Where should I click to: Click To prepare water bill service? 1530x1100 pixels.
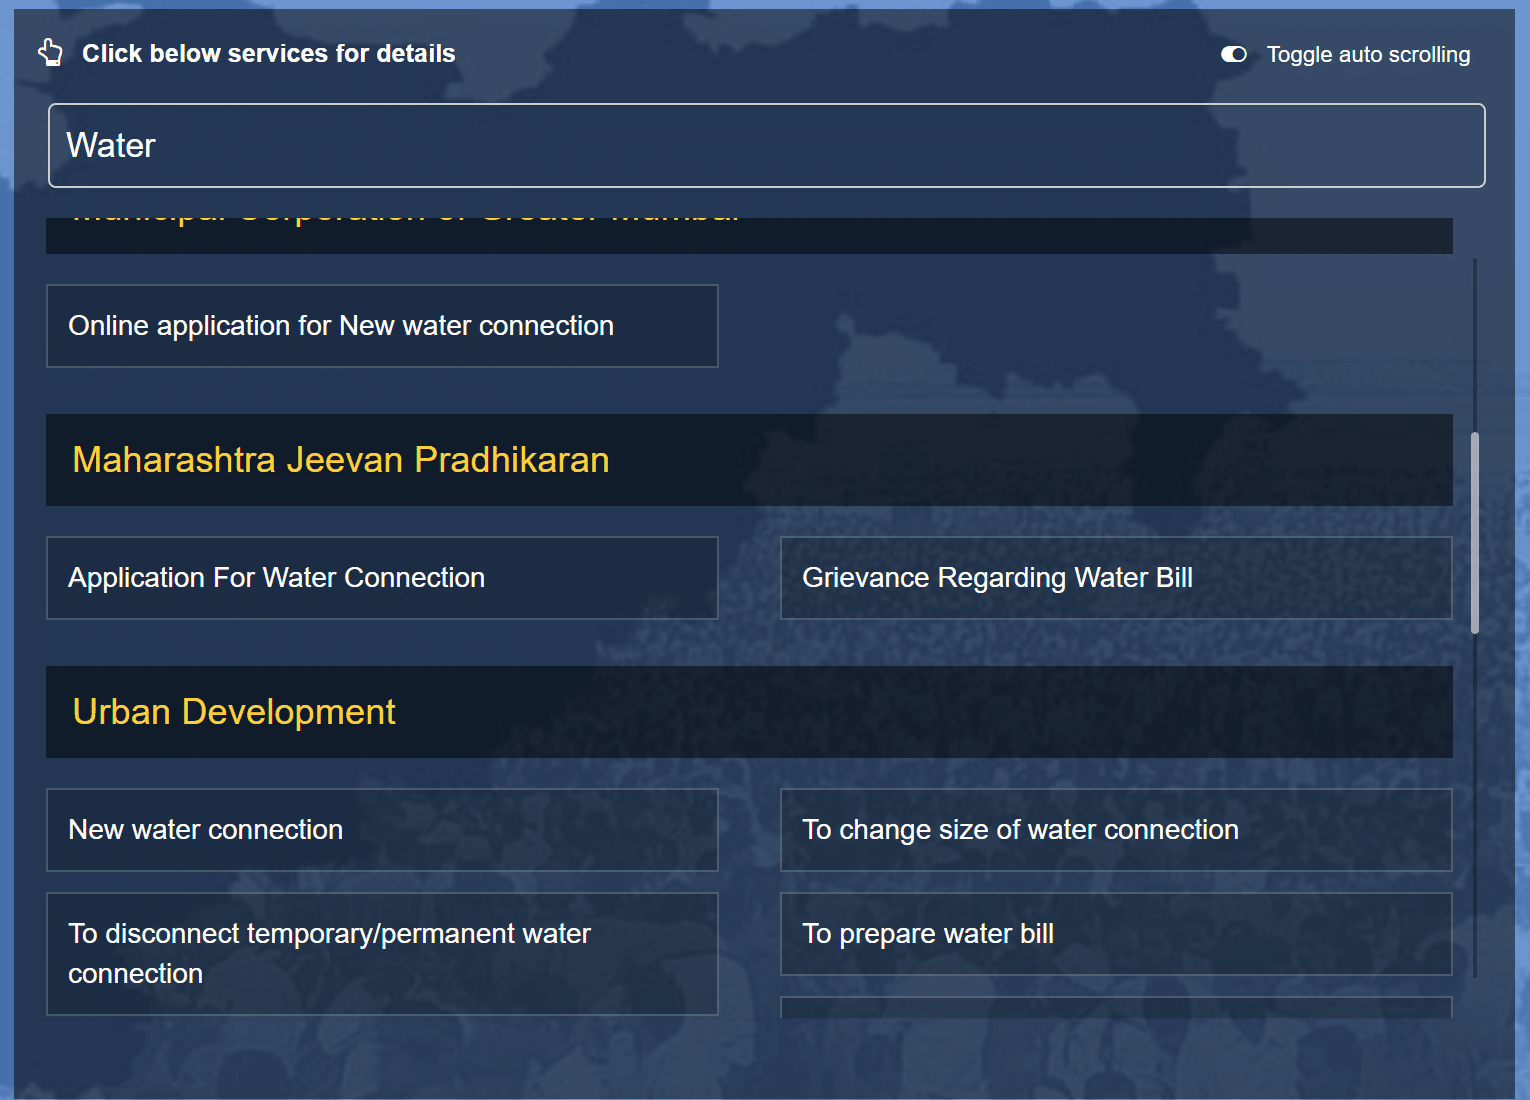[1116, 933]
